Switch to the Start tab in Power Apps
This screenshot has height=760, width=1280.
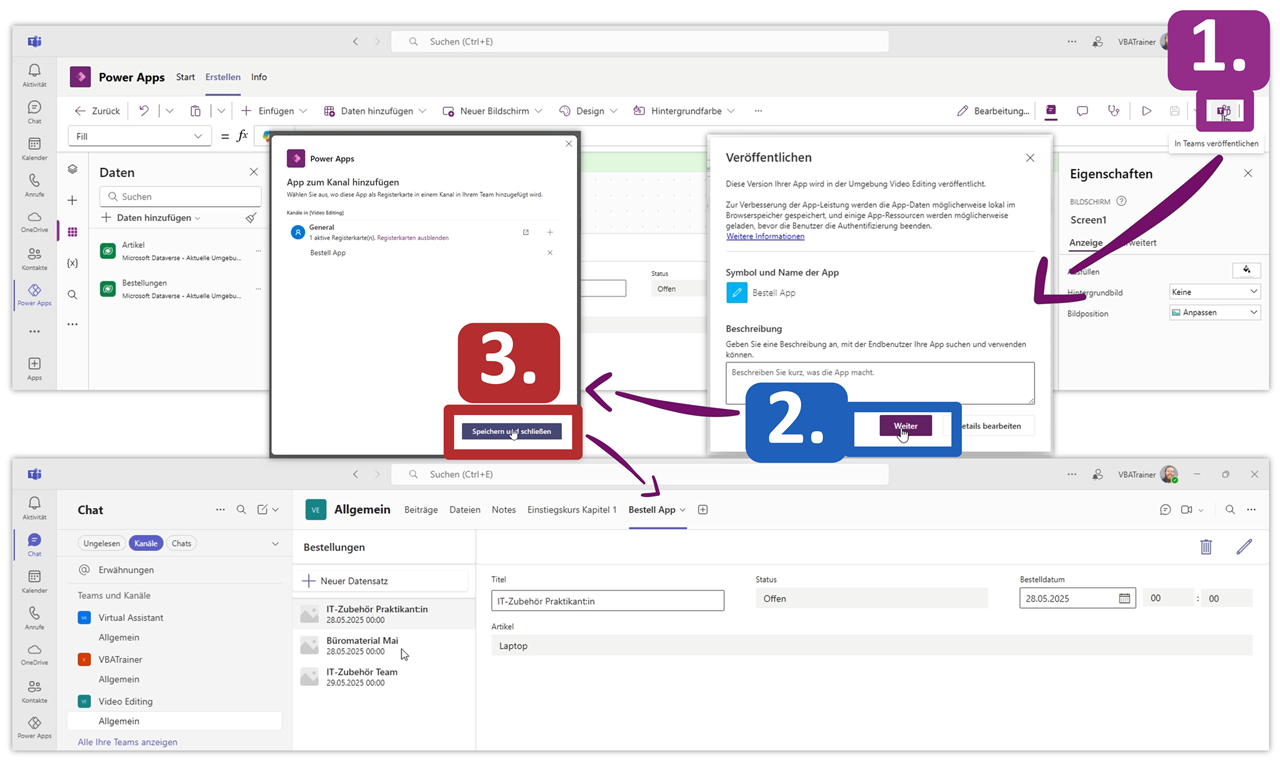(x=185, y=77)
